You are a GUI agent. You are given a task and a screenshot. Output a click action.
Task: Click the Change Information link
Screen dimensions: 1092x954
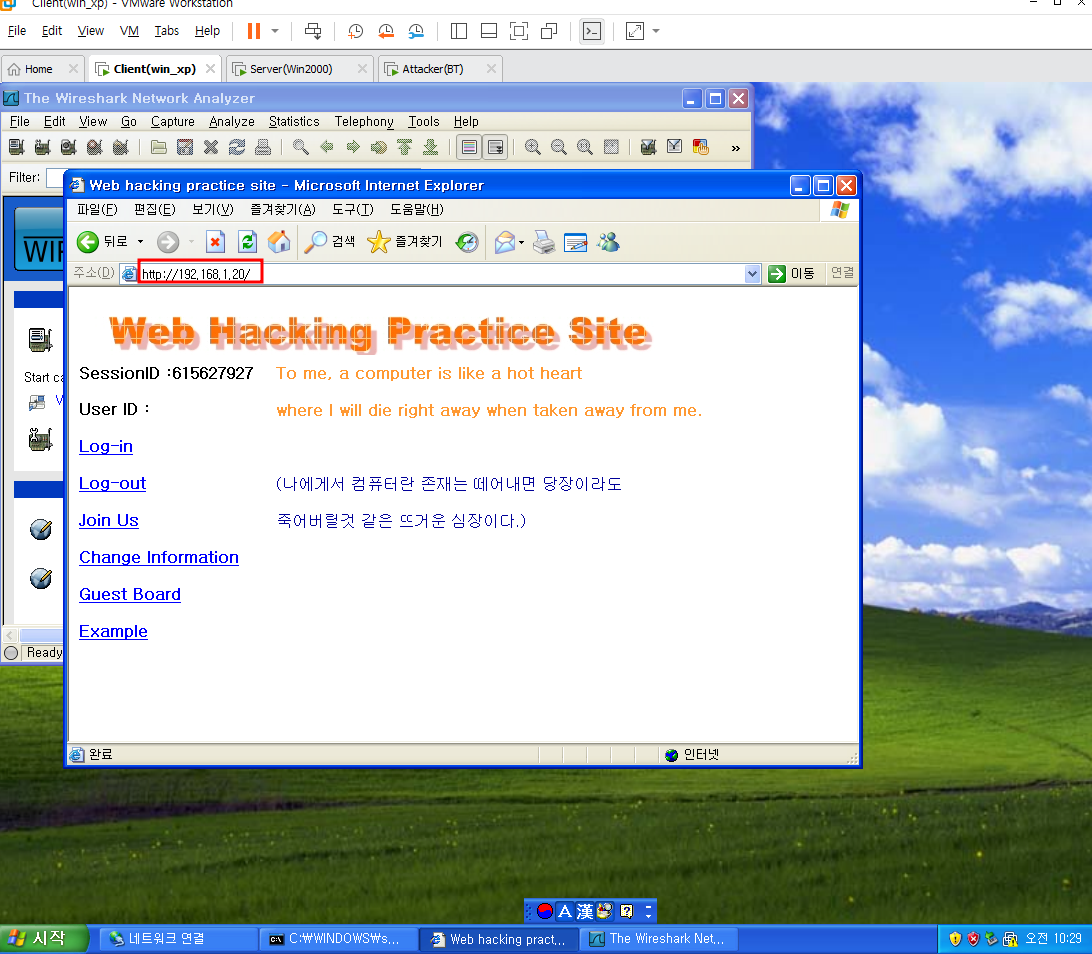pos(159,557)
